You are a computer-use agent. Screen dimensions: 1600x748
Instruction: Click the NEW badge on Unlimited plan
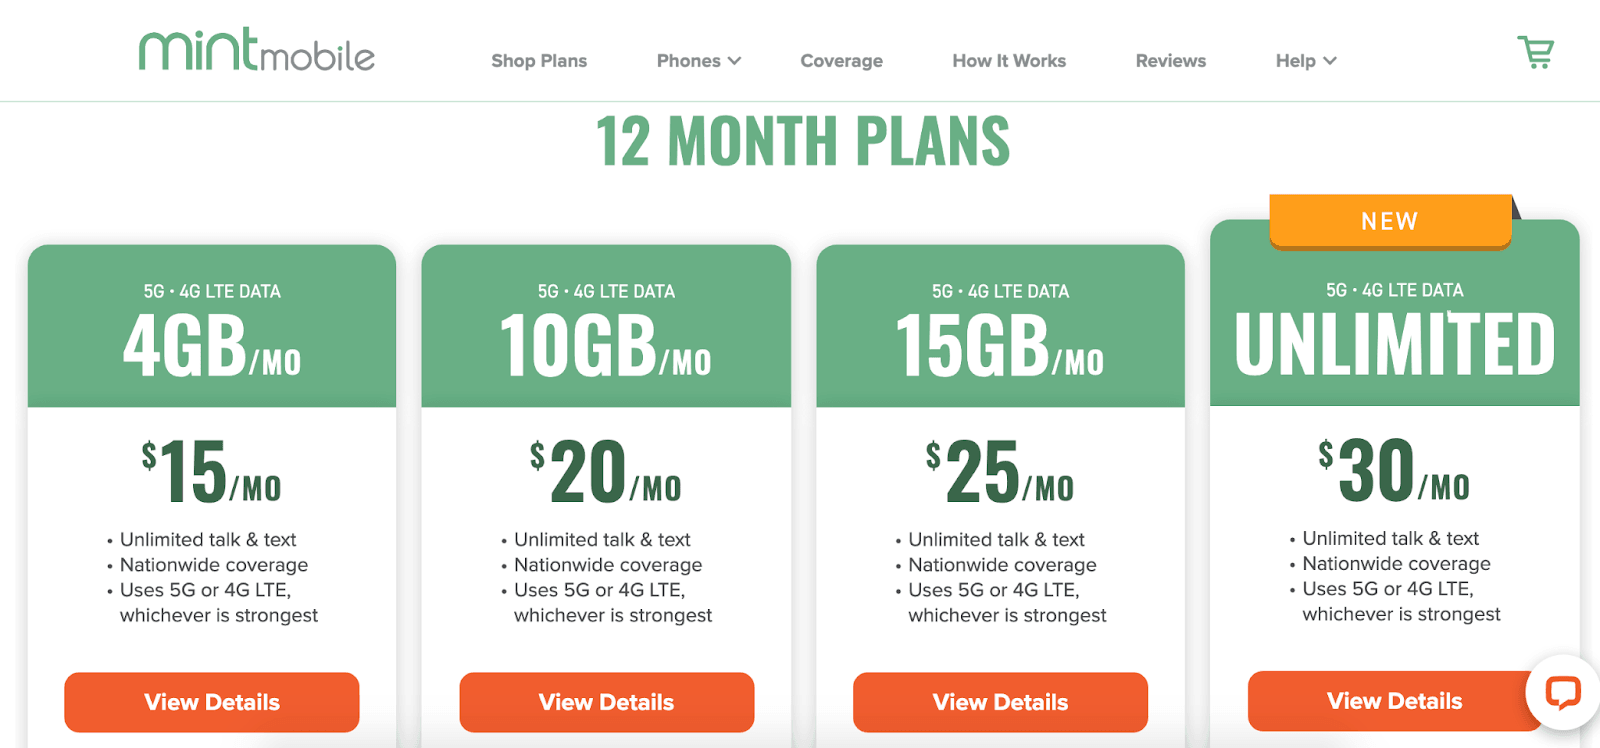point(1390,221)
